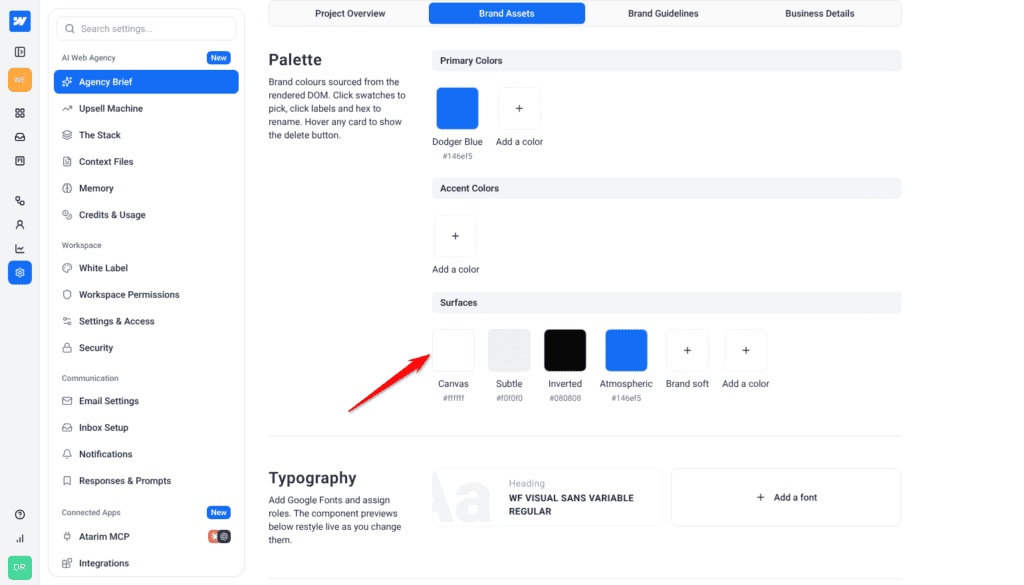
Task: Toggle the sidebar panel icon
Action: [20, 52]
